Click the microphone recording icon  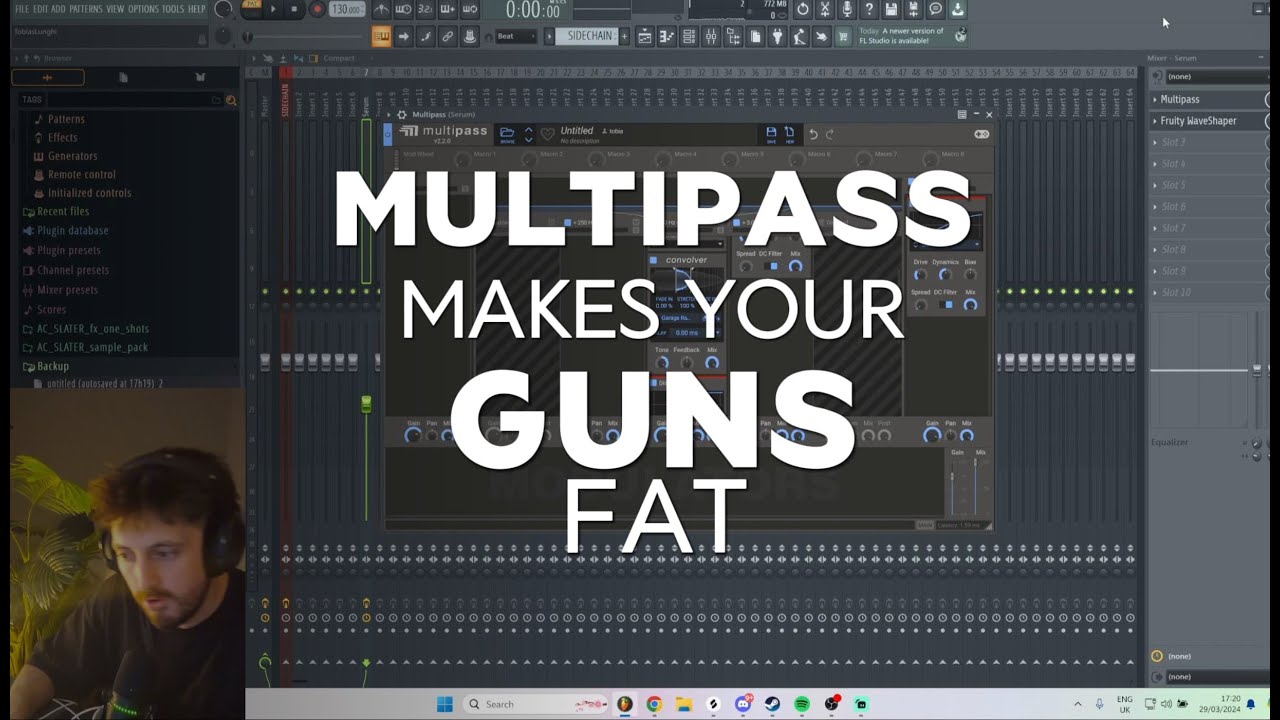847,9
